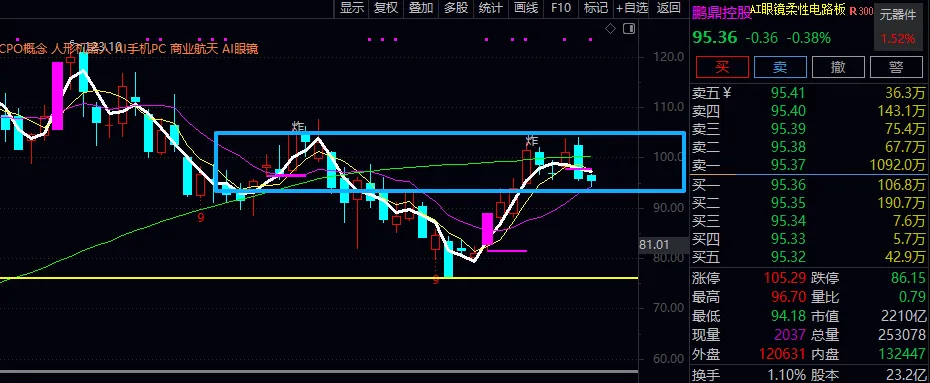
Task: Toggle the side panel layout icon
Action: tap(628, 28)
